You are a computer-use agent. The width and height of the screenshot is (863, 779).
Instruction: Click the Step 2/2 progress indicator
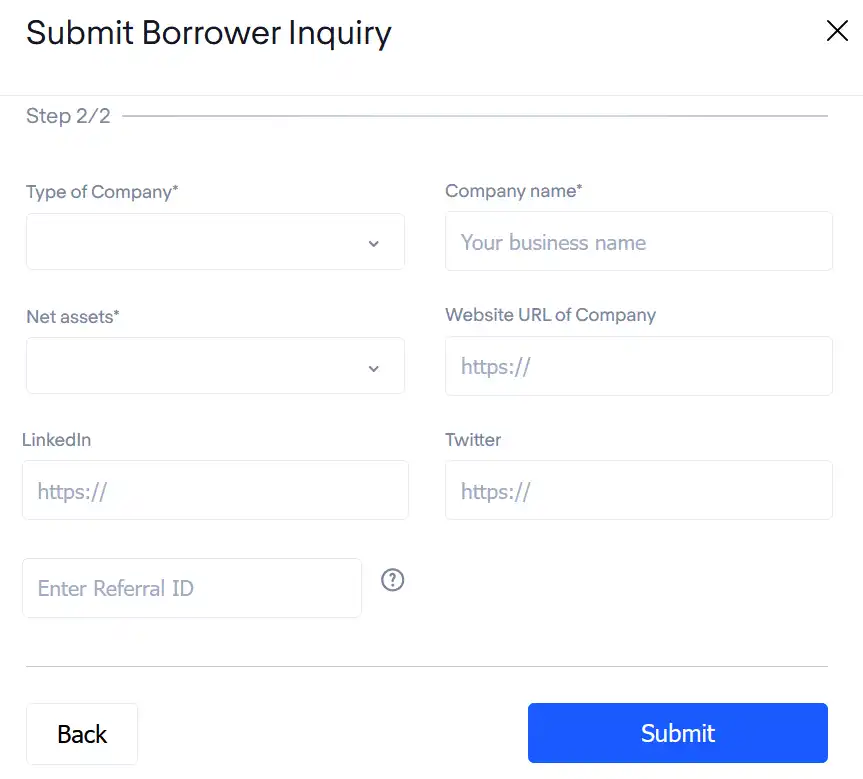pyautogui.click(x=68, y=116)
